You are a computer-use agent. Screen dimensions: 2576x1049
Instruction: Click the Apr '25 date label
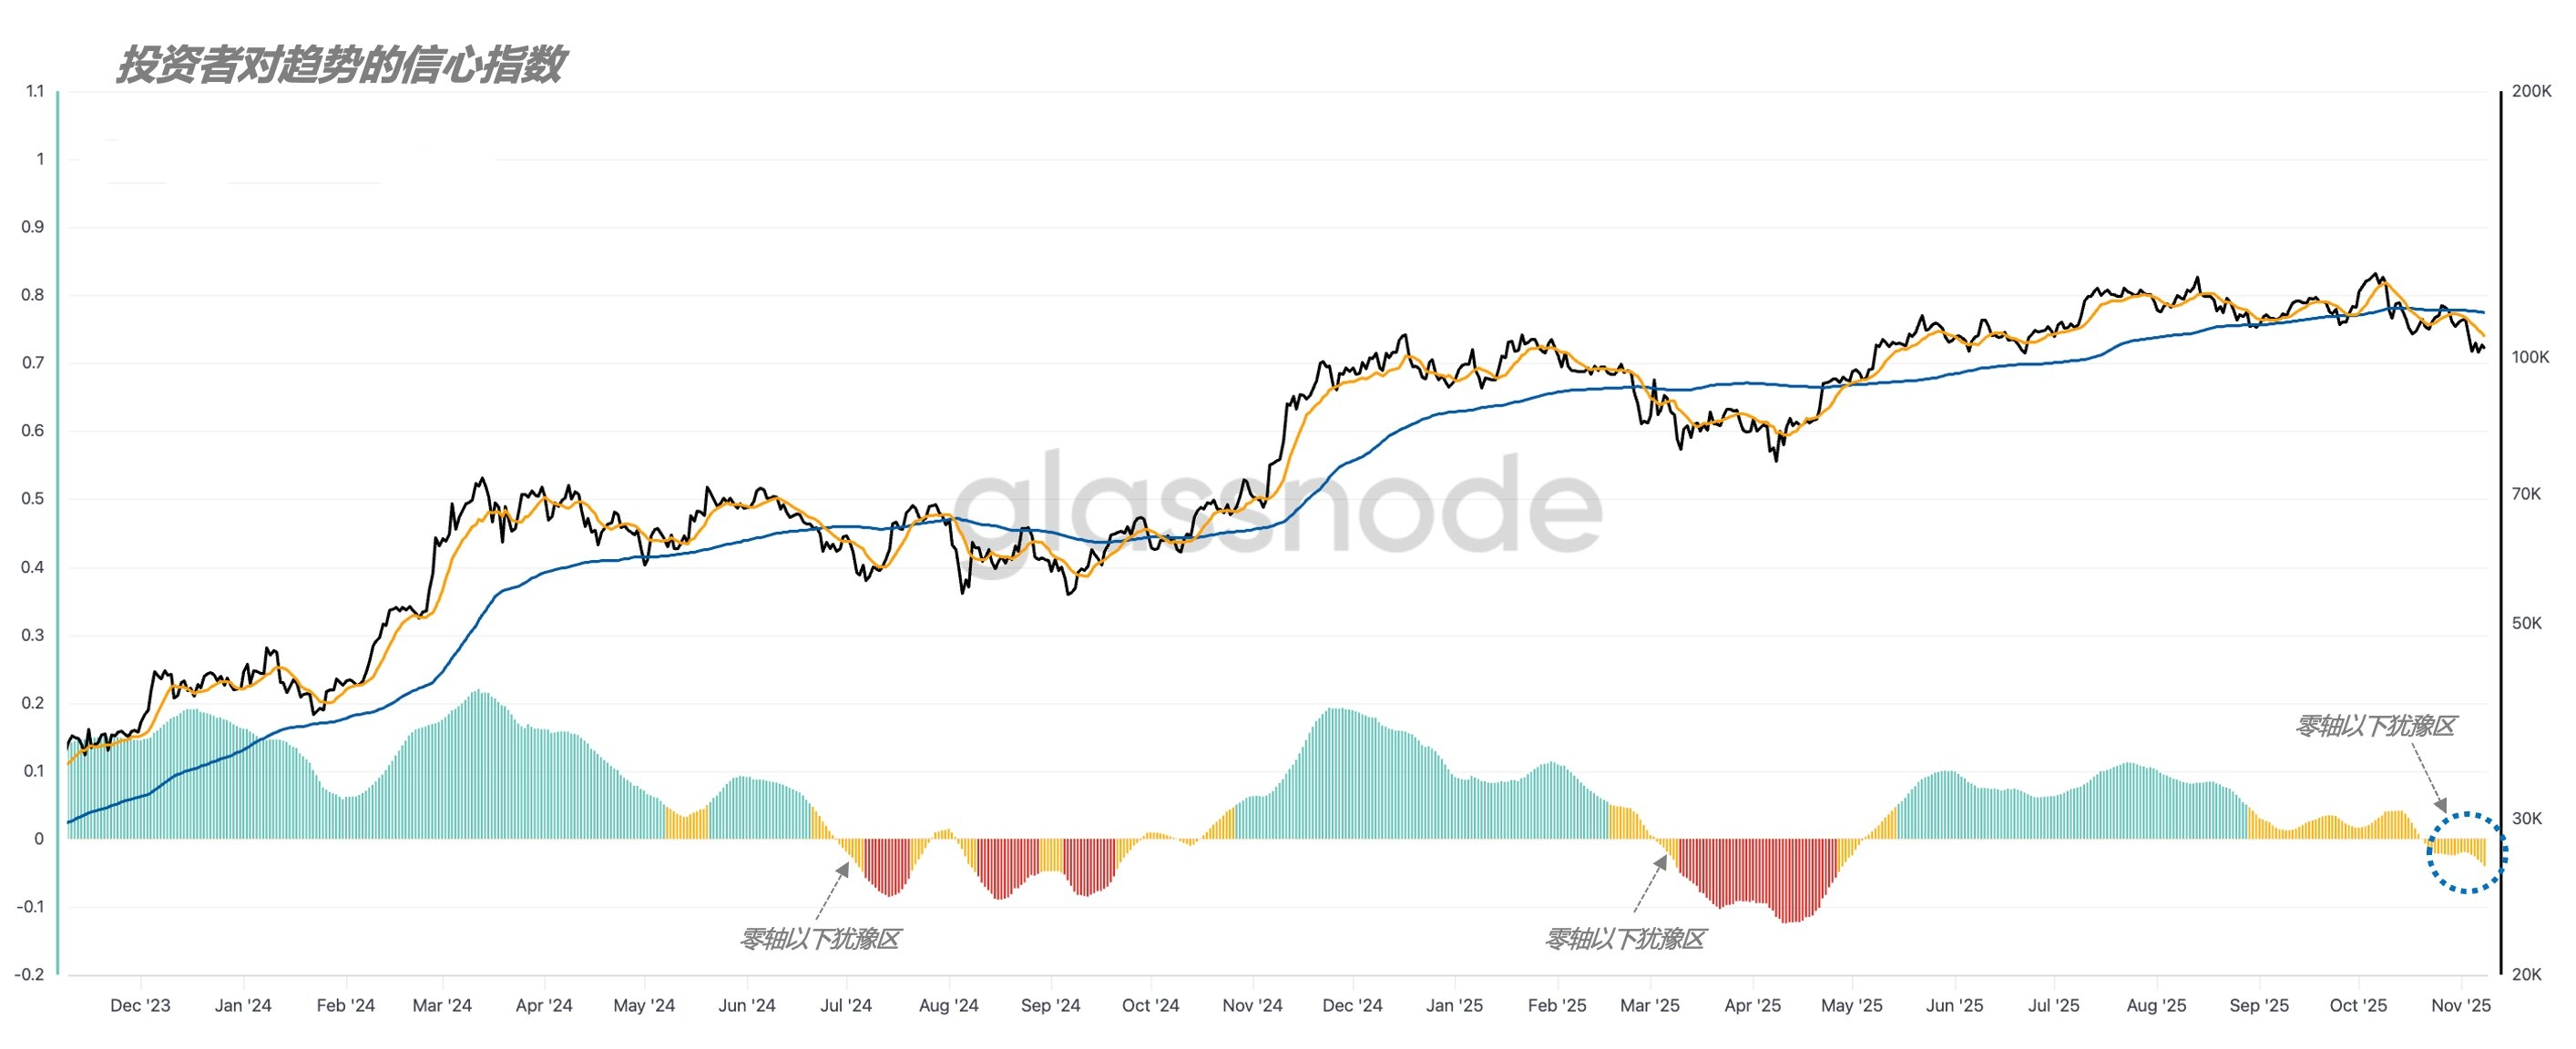1752,1005
